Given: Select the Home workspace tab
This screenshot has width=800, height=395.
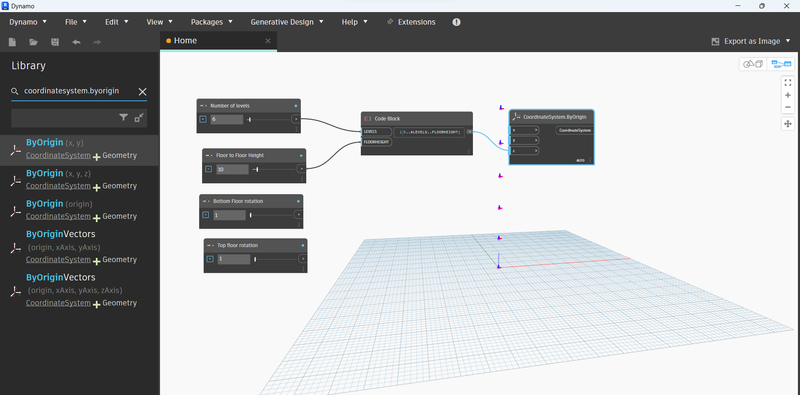Looking at the screenshot, I should 218,41.
